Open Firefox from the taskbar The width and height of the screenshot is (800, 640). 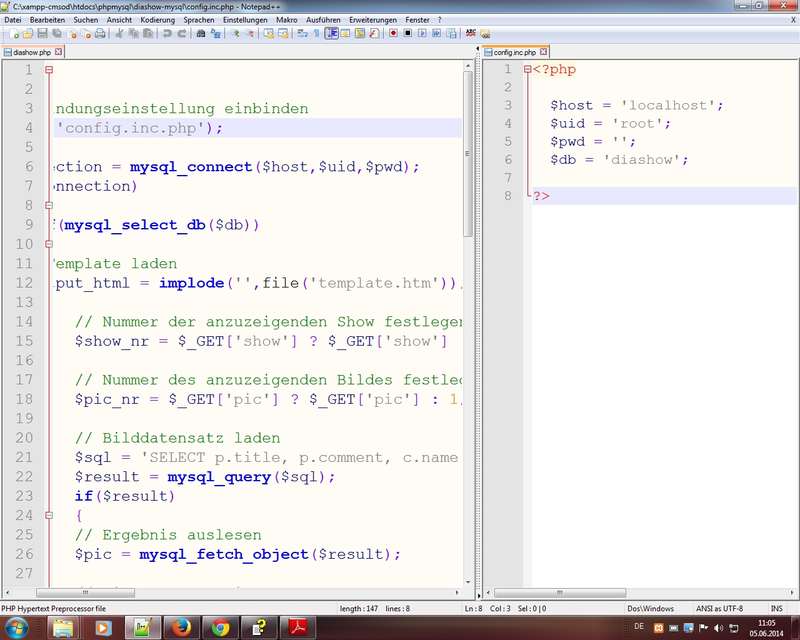point(181,627)
